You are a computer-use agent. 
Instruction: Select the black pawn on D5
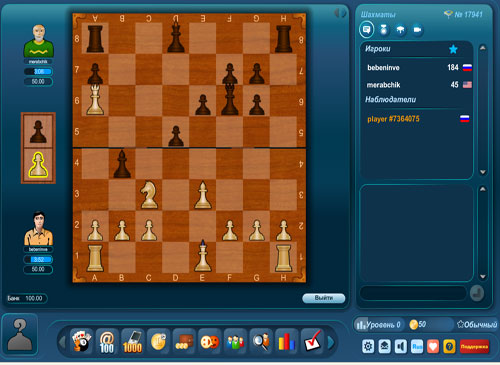[176, 136]
